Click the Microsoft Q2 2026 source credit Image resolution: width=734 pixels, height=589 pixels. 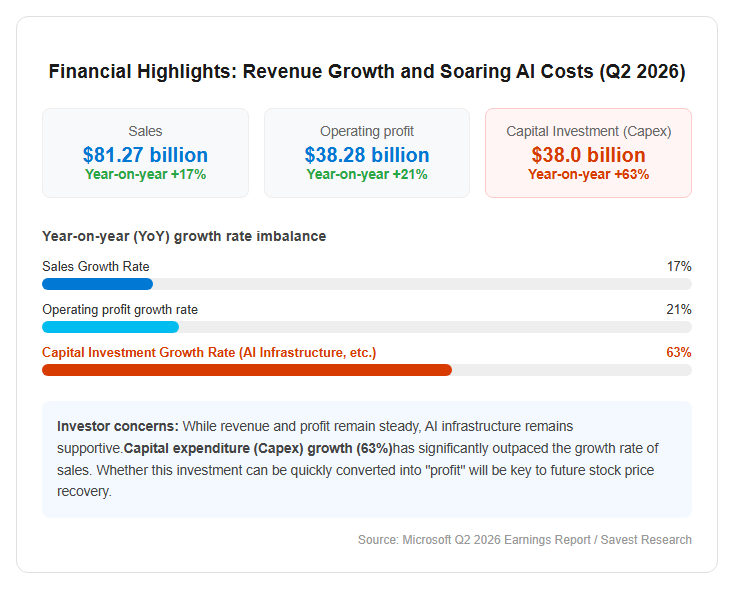tap(525, 540)
